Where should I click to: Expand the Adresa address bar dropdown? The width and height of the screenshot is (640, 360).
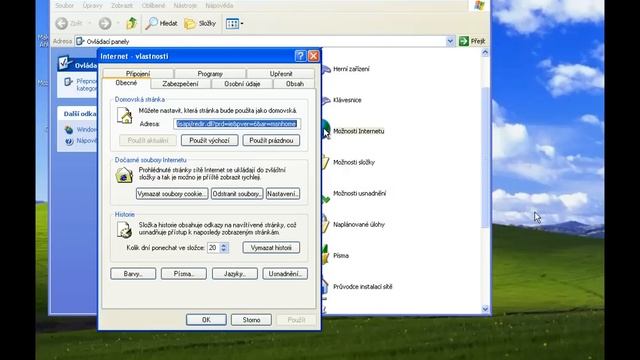[x=450, y=41]
